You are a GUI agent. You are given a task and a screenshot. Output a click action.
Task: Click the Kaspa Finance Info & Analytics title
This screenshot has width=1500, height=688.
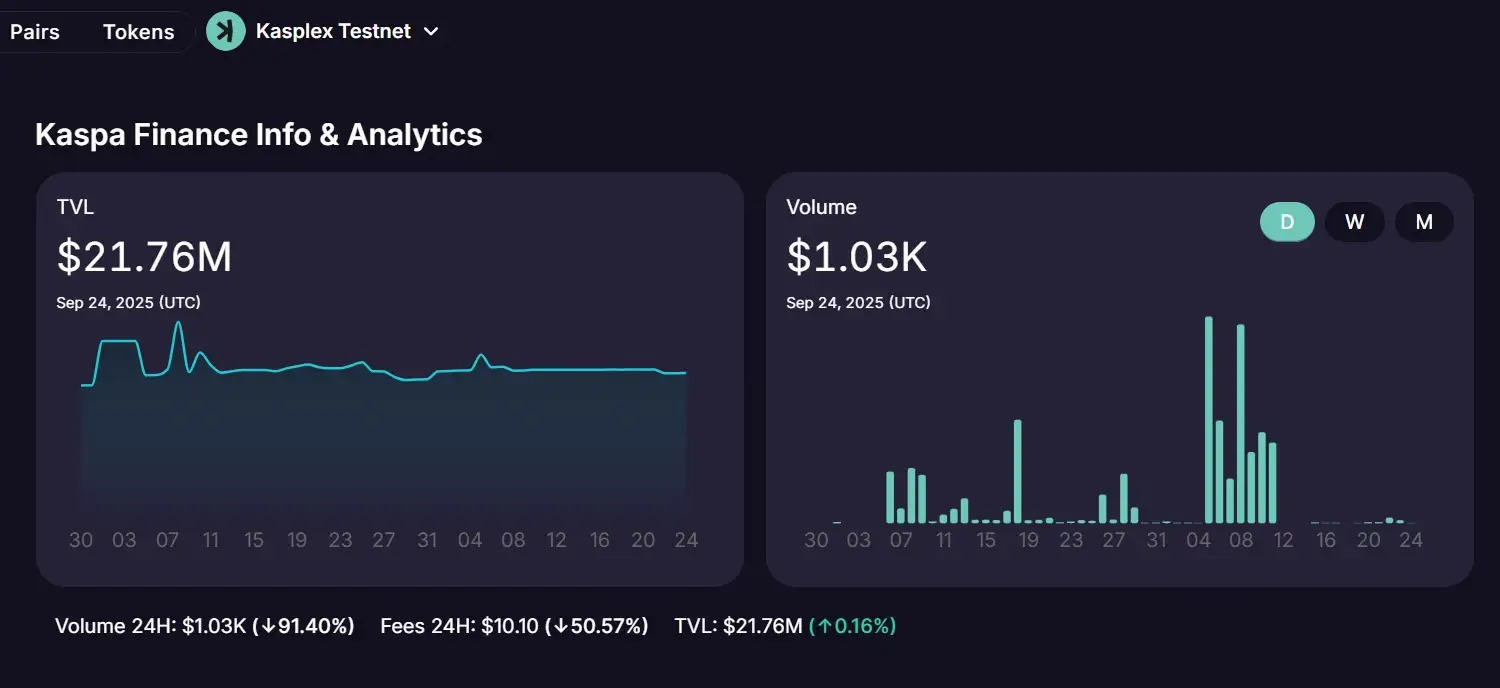[x=259, y=134]
